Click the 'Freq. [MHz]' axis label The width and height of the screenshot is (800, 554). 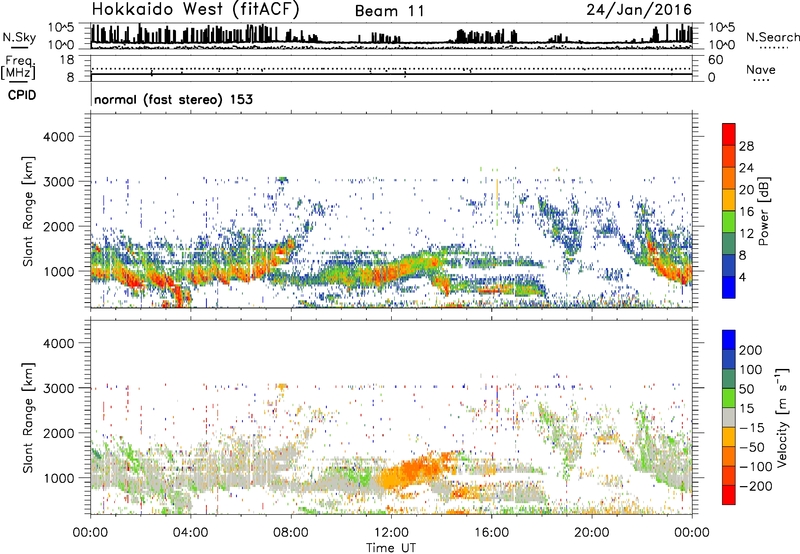(x=18, y=67)
